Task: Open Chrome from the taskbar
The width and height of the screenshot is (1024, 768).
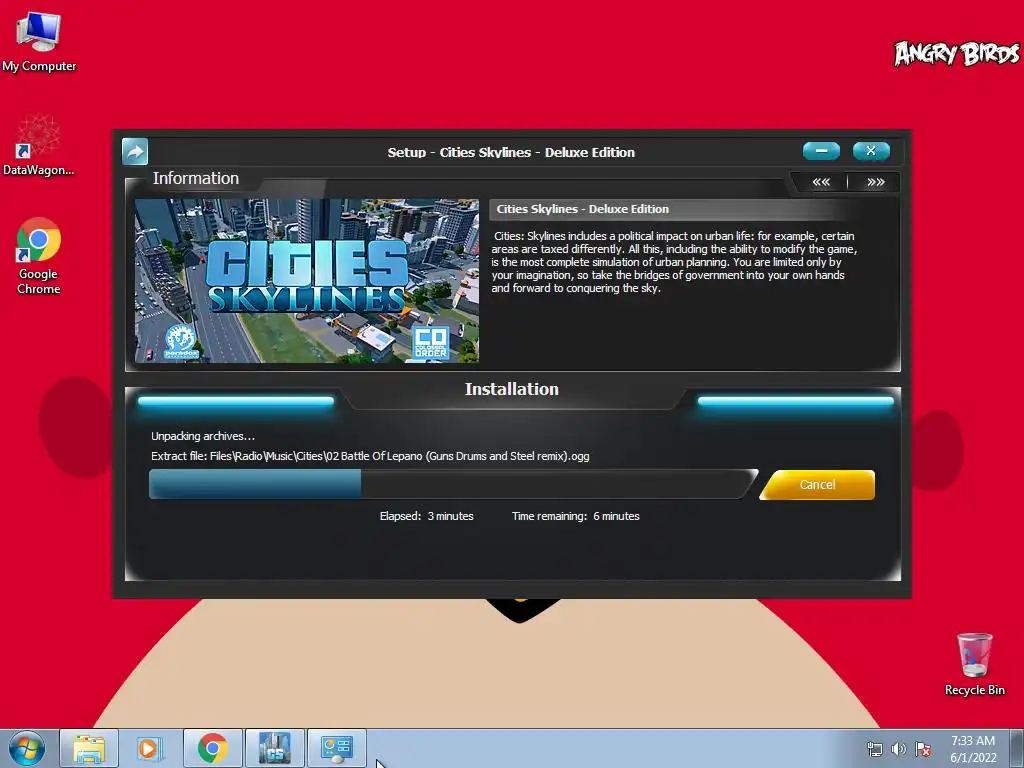Action: tap(213, 748)
